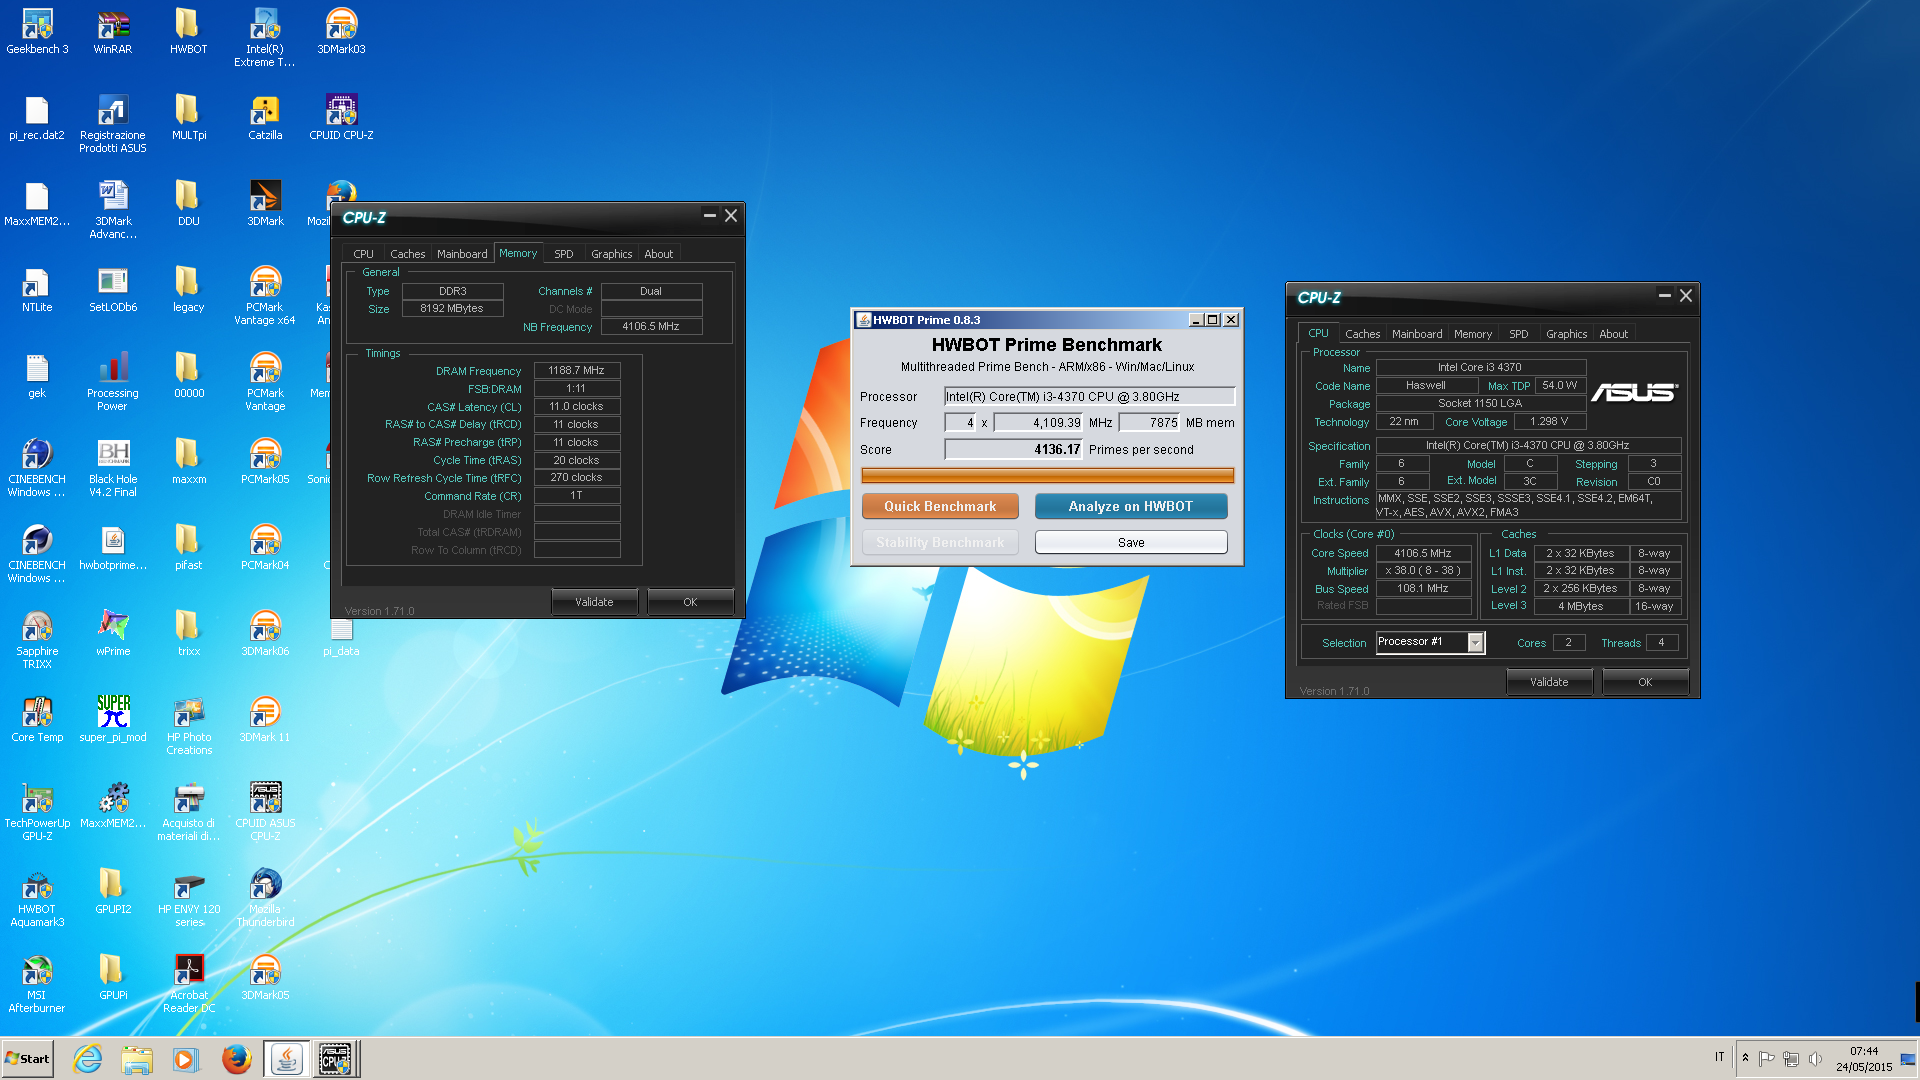Click the IT language indicator in taskbar
The width and height of the screenshot is (1920, 1080).
[1719, 1057]
